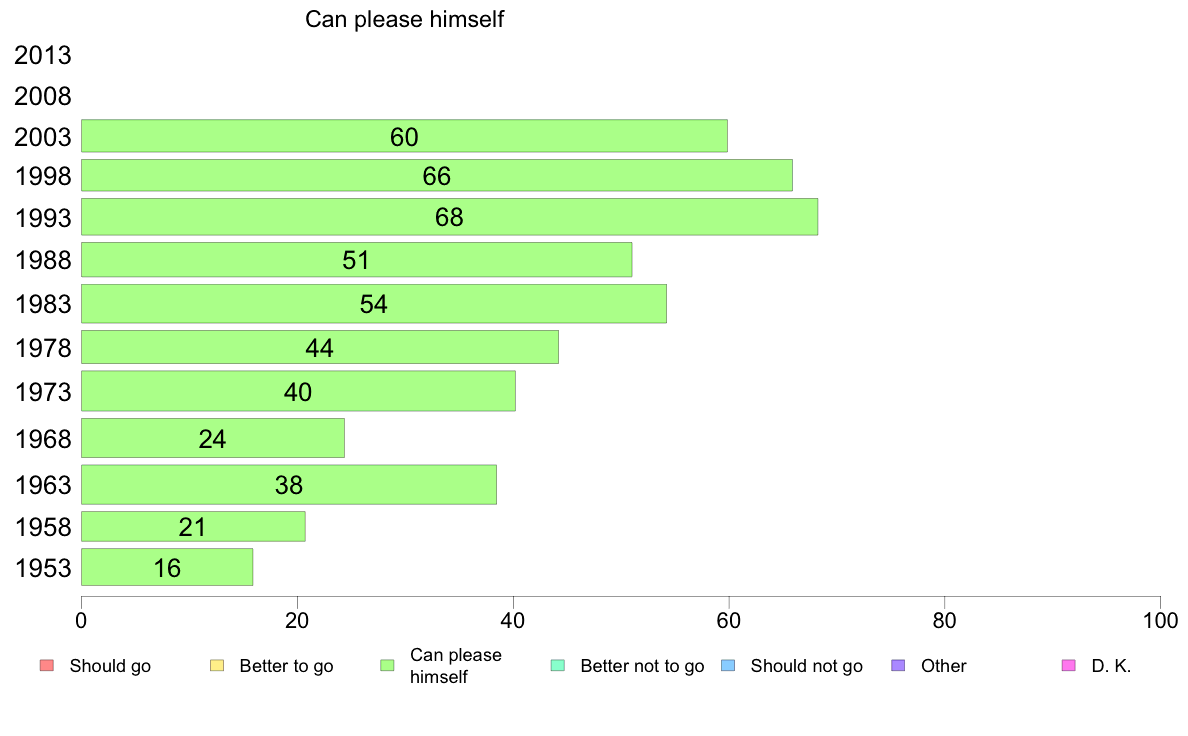Click the 1998 bar showing 66
The image size is (1188, 736).
click(436, 175)
